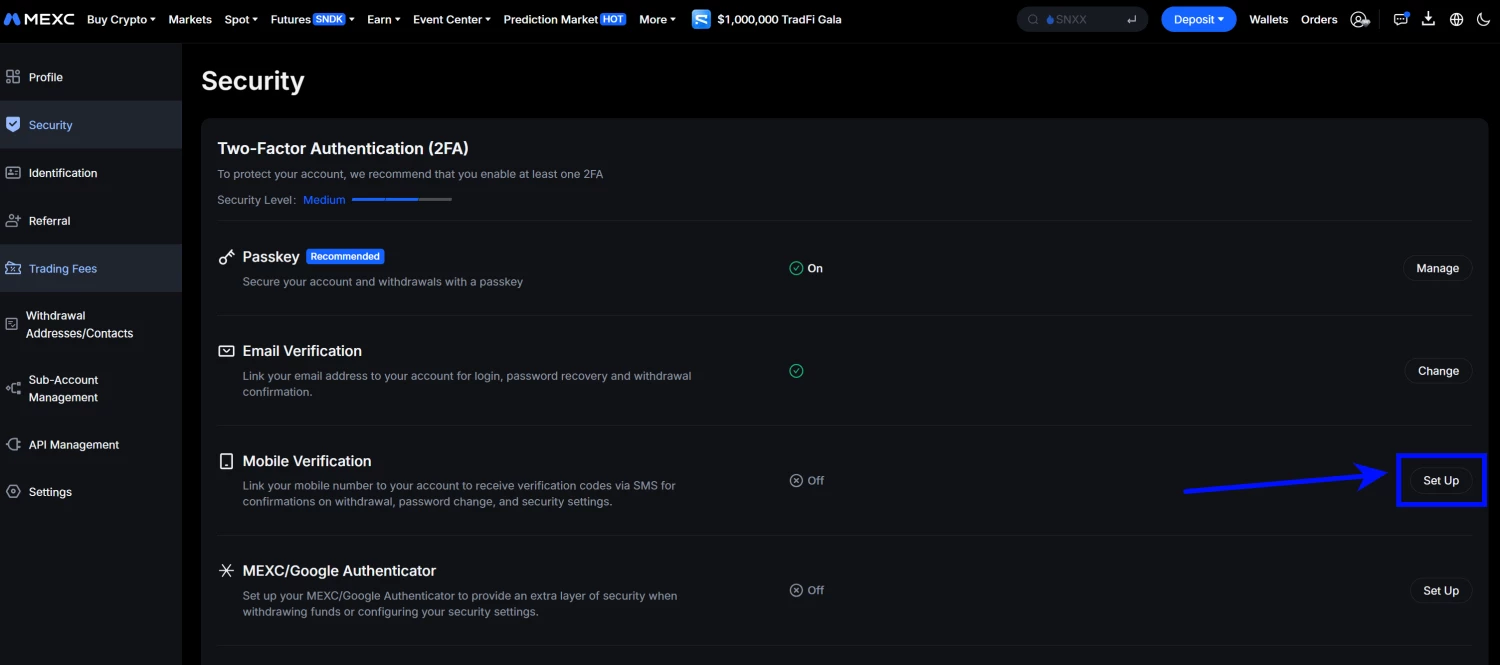Open Profile in the sidebar
This screenshot has height=665, width=1500.
point(91,77)
